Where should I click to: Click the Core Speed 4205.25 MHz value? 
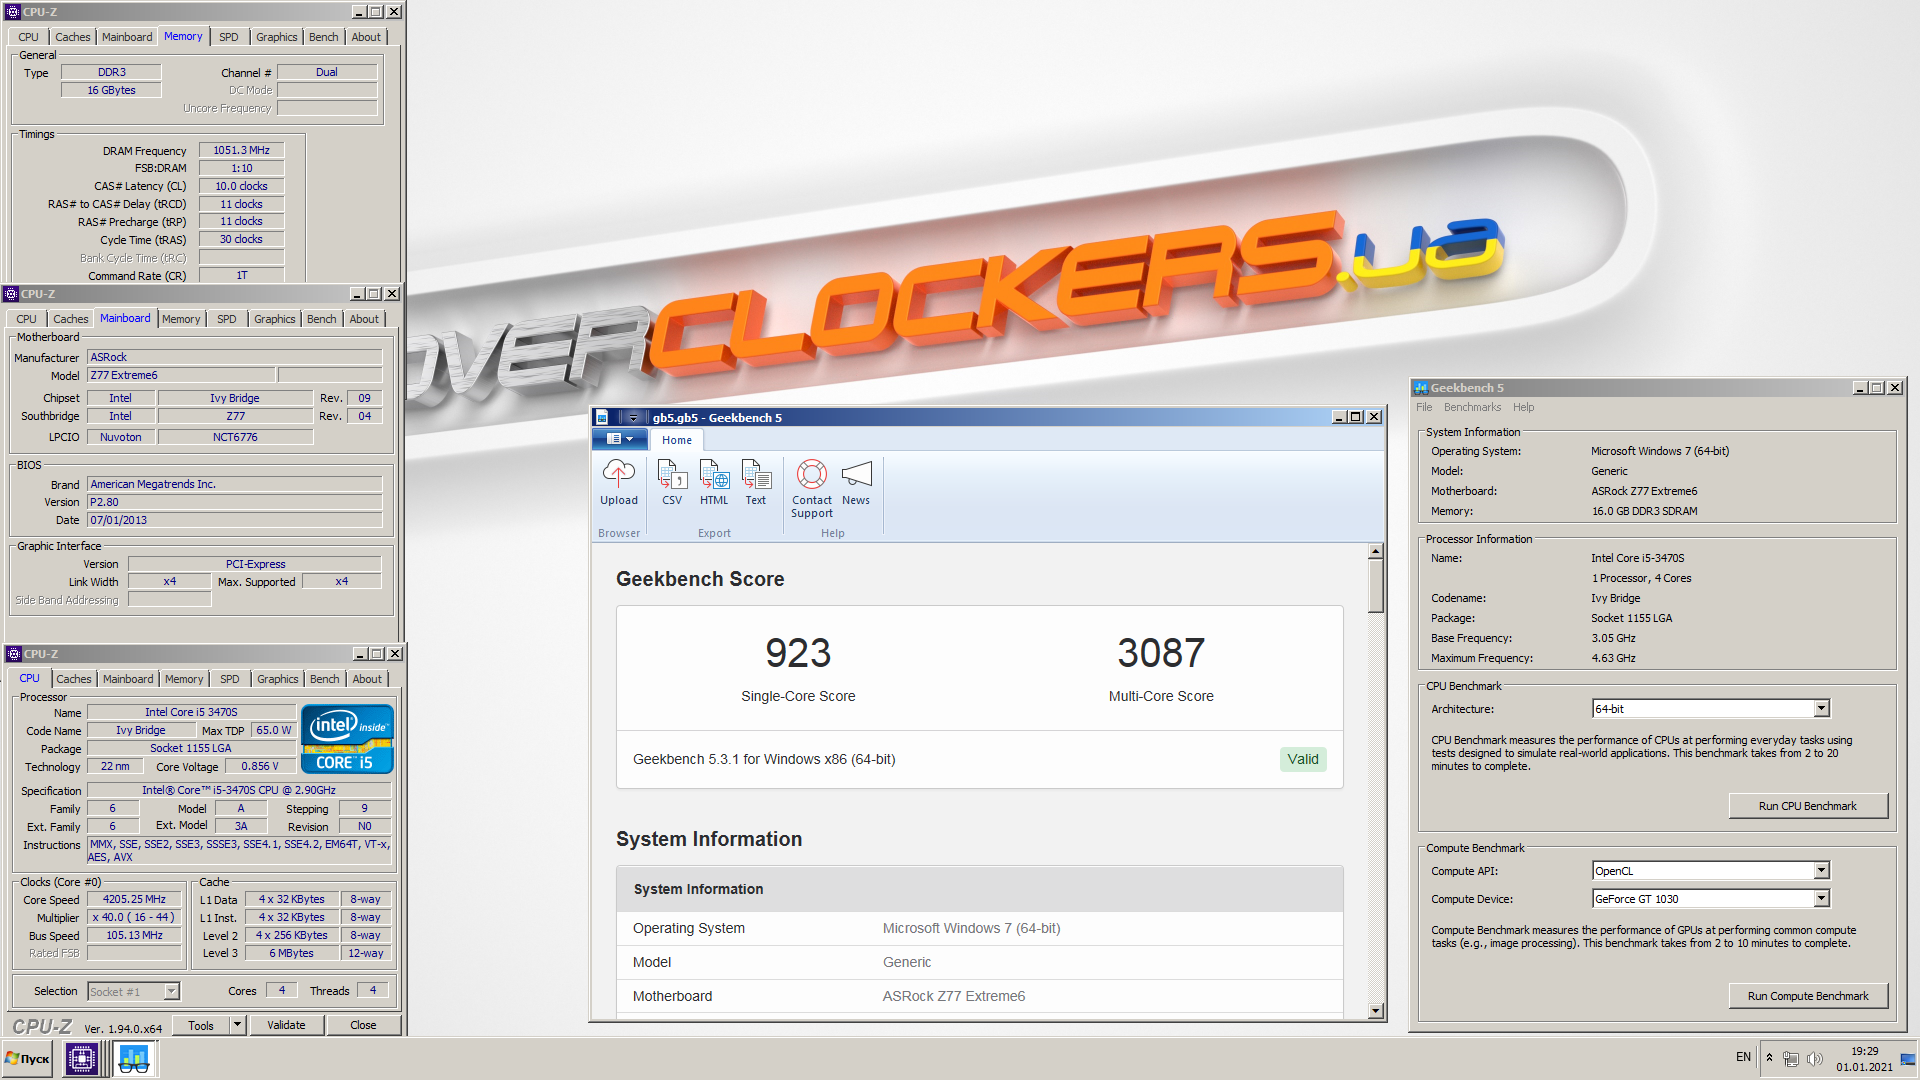[x=134, y=900]
